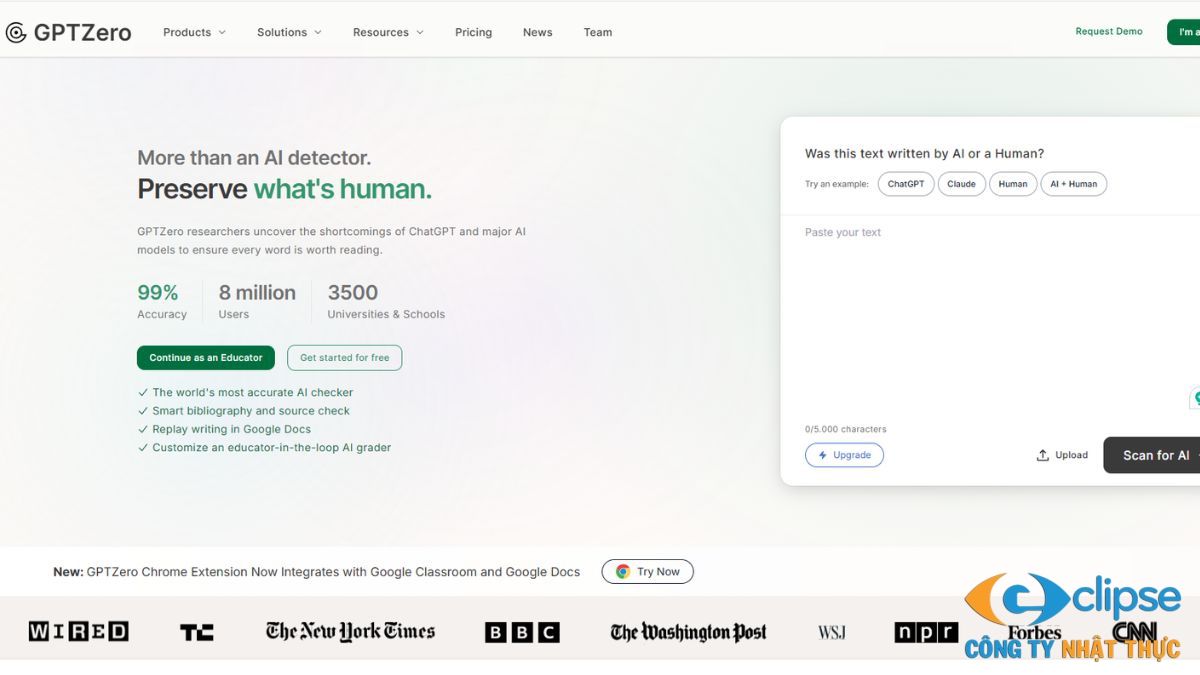Open The New York Times logo
Viewport: 1200px width, 675px height.
click(350, 631)
